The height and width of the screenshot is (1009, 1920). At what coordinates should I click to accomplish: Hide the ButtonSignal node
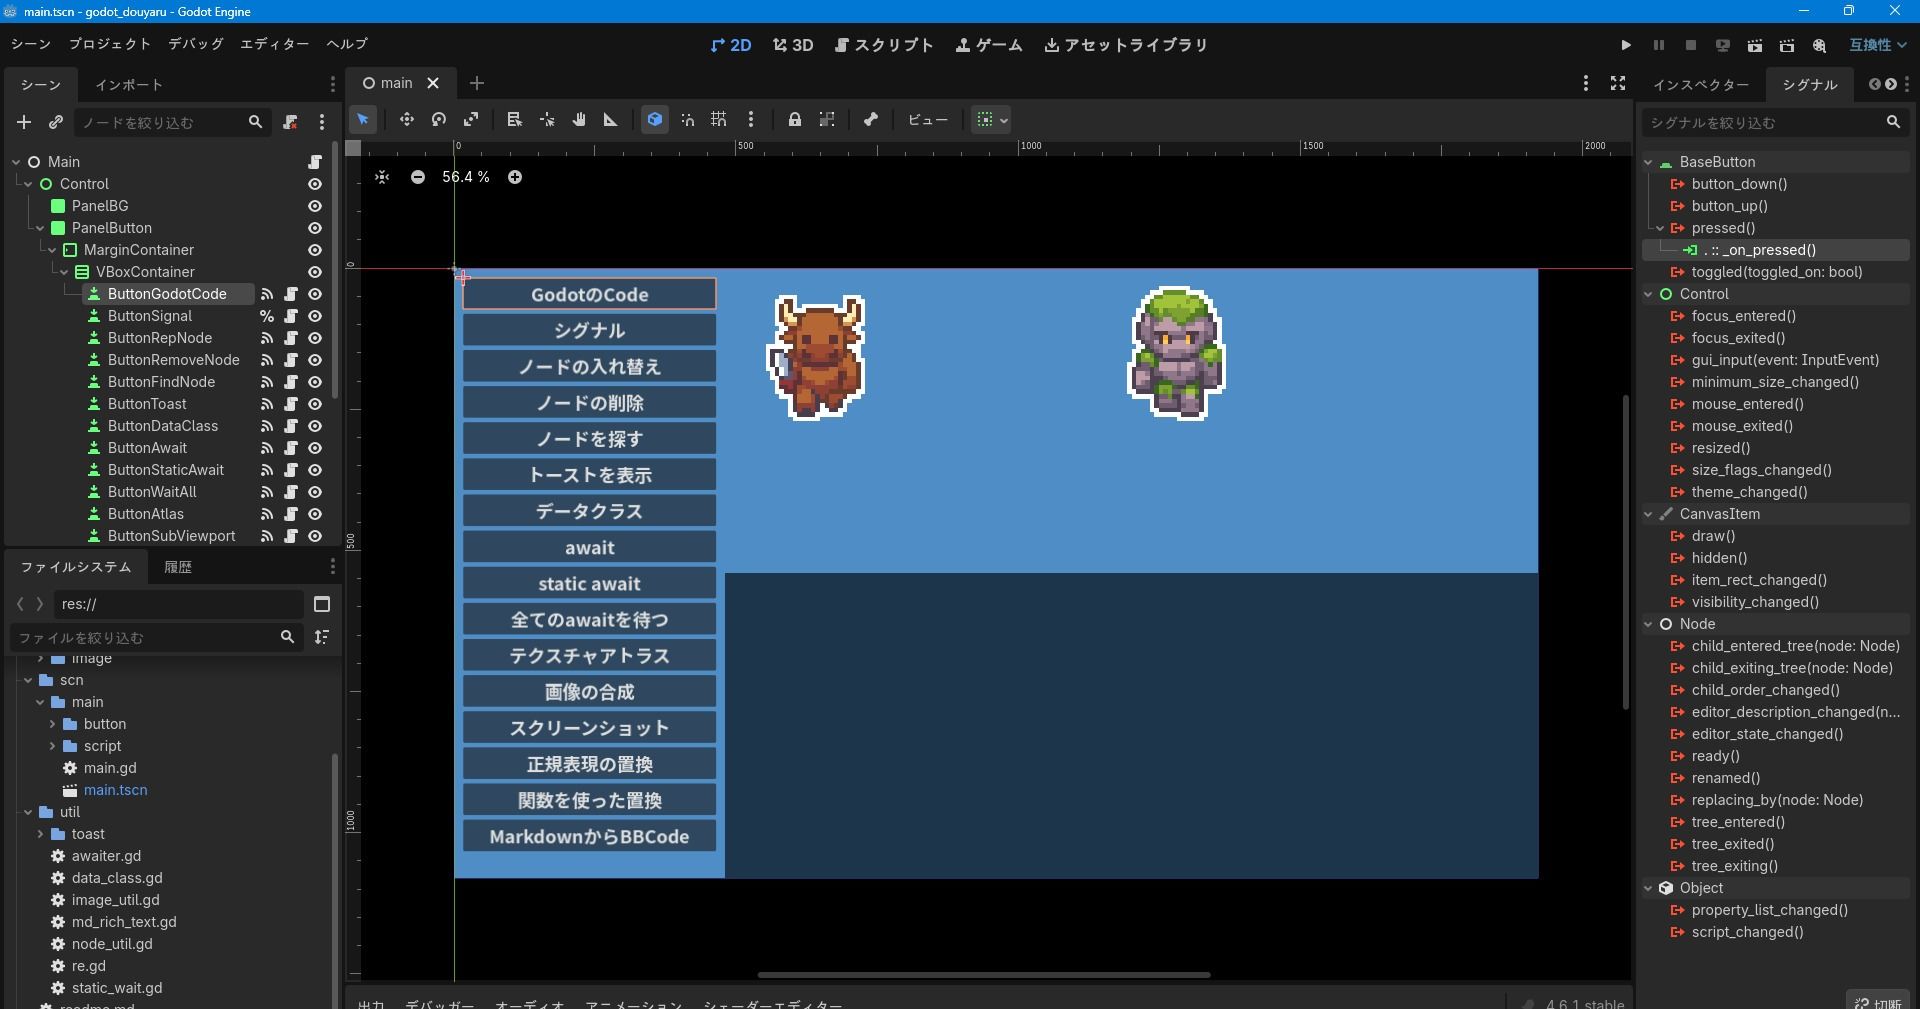(x=314, y=316)
